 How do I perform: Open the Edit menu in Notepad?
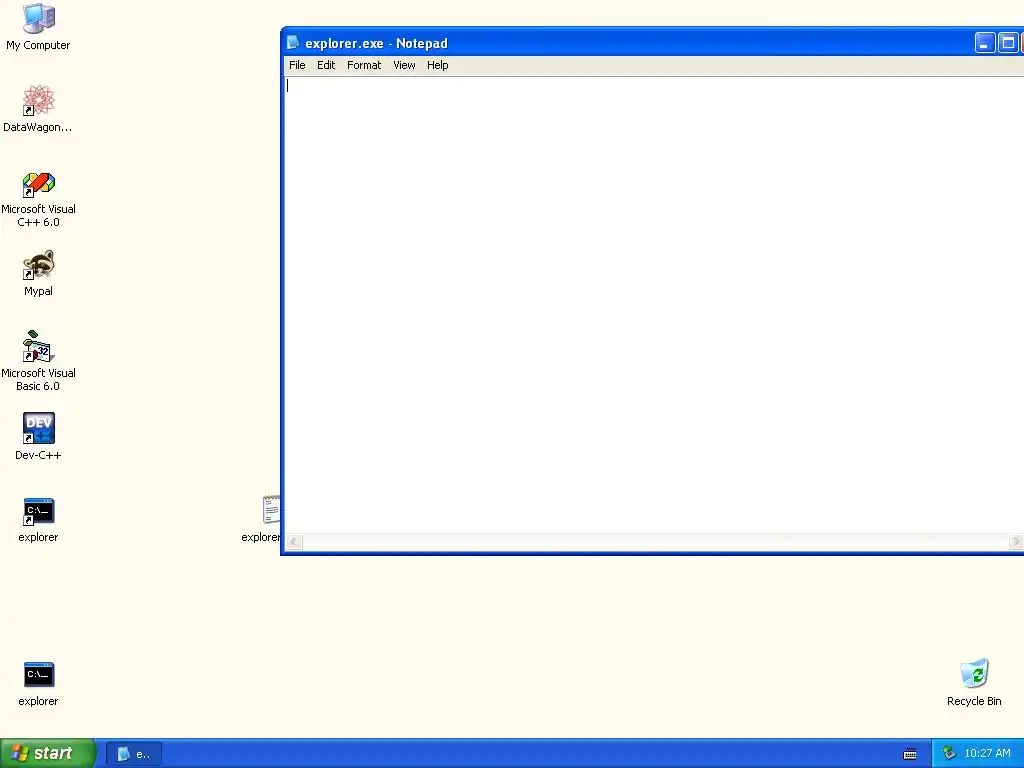pos(326,65)
